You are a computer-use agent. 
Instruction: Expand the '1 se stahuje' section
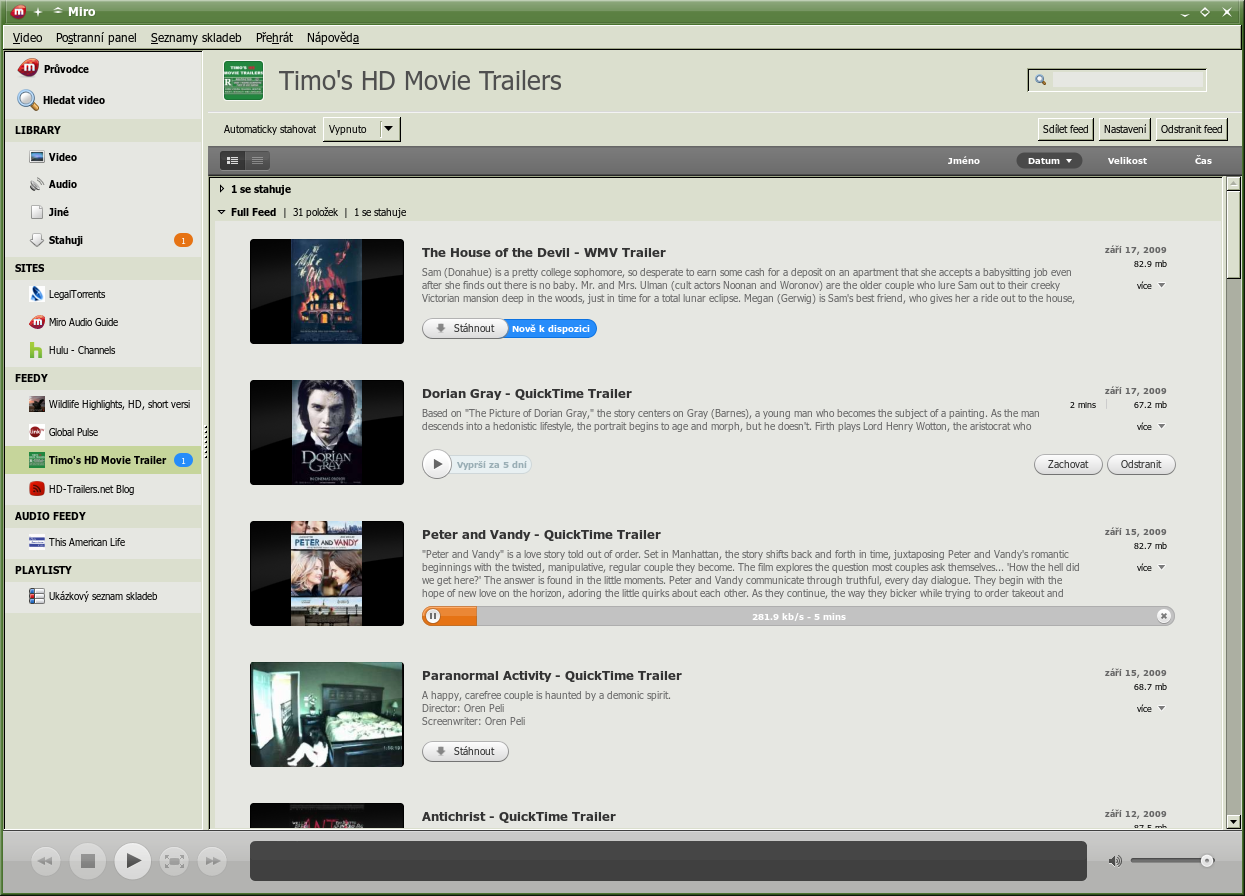(221, 189)
